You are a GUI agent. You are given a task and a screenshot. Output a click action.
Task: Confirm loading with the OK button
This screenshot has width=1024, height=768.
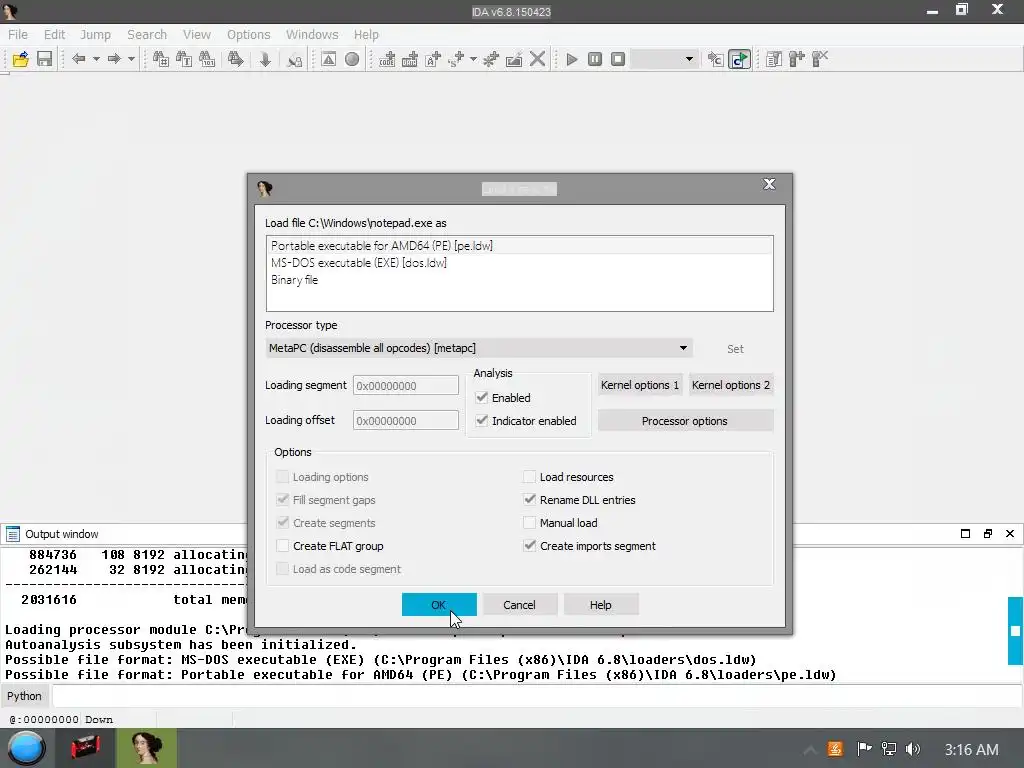(x=439, y=605)
